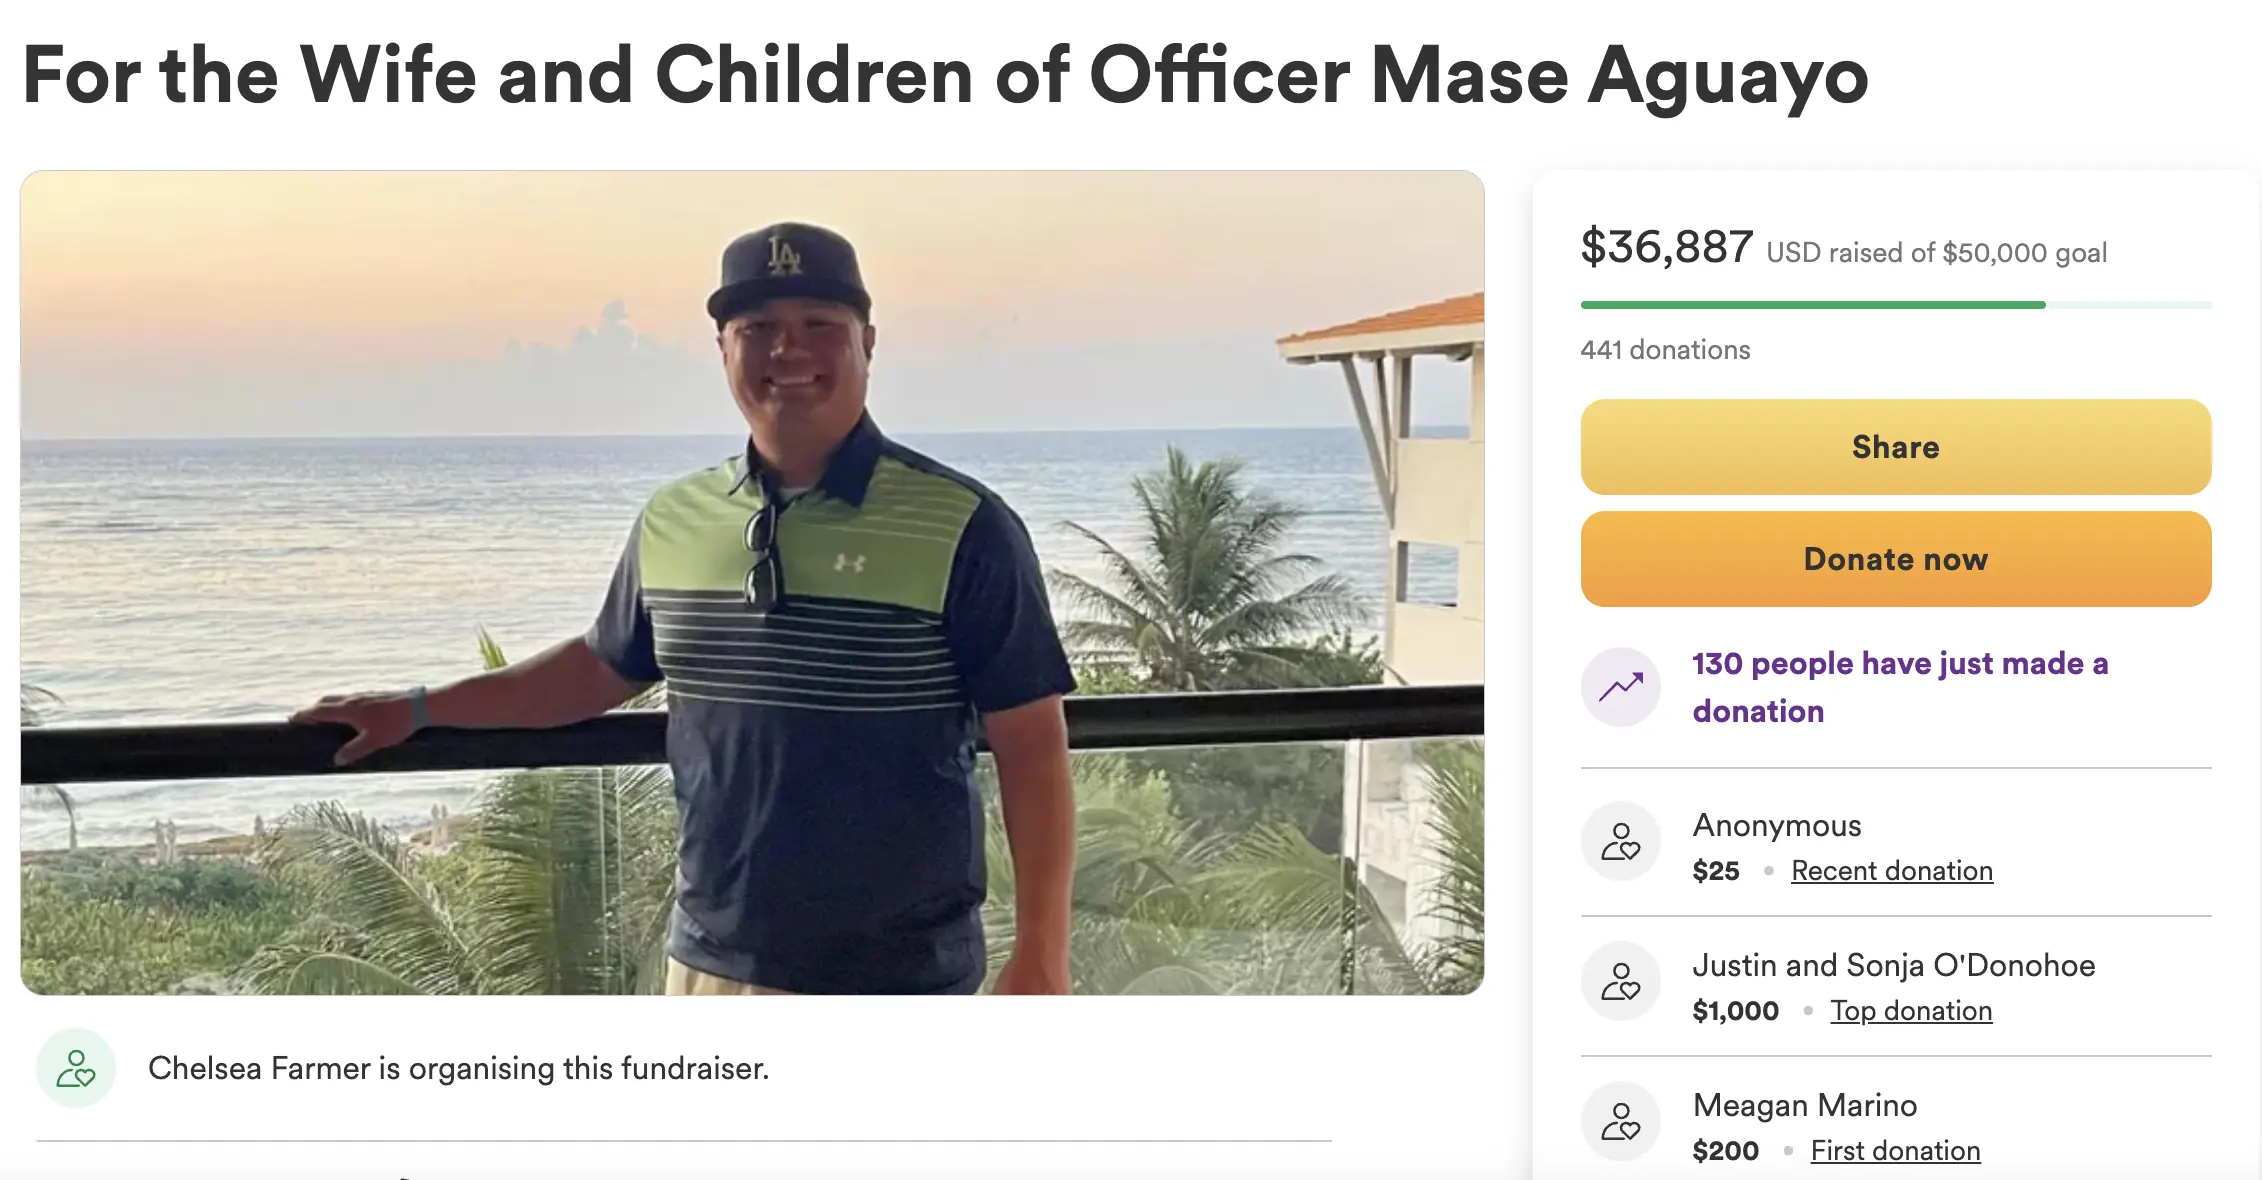The height and width of the screenshot is (1180, 2262).
Task: Click the $36,887 raised amount
Action: click(x=1666, y=247)
